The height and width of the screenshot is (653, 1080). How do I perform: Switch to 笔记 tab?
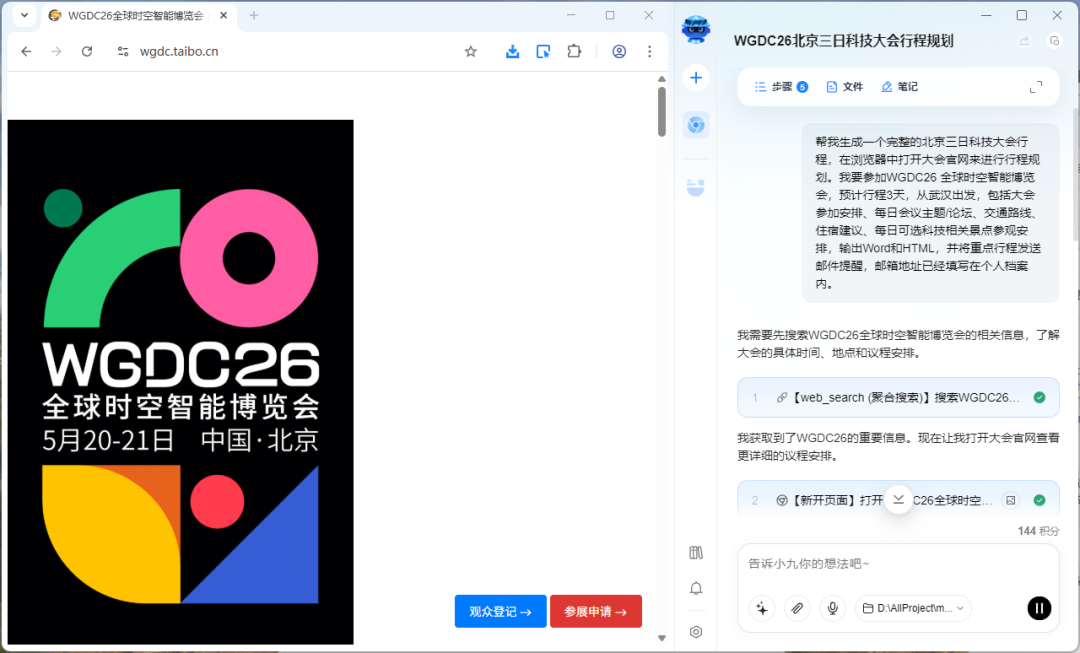coord(900,87)
